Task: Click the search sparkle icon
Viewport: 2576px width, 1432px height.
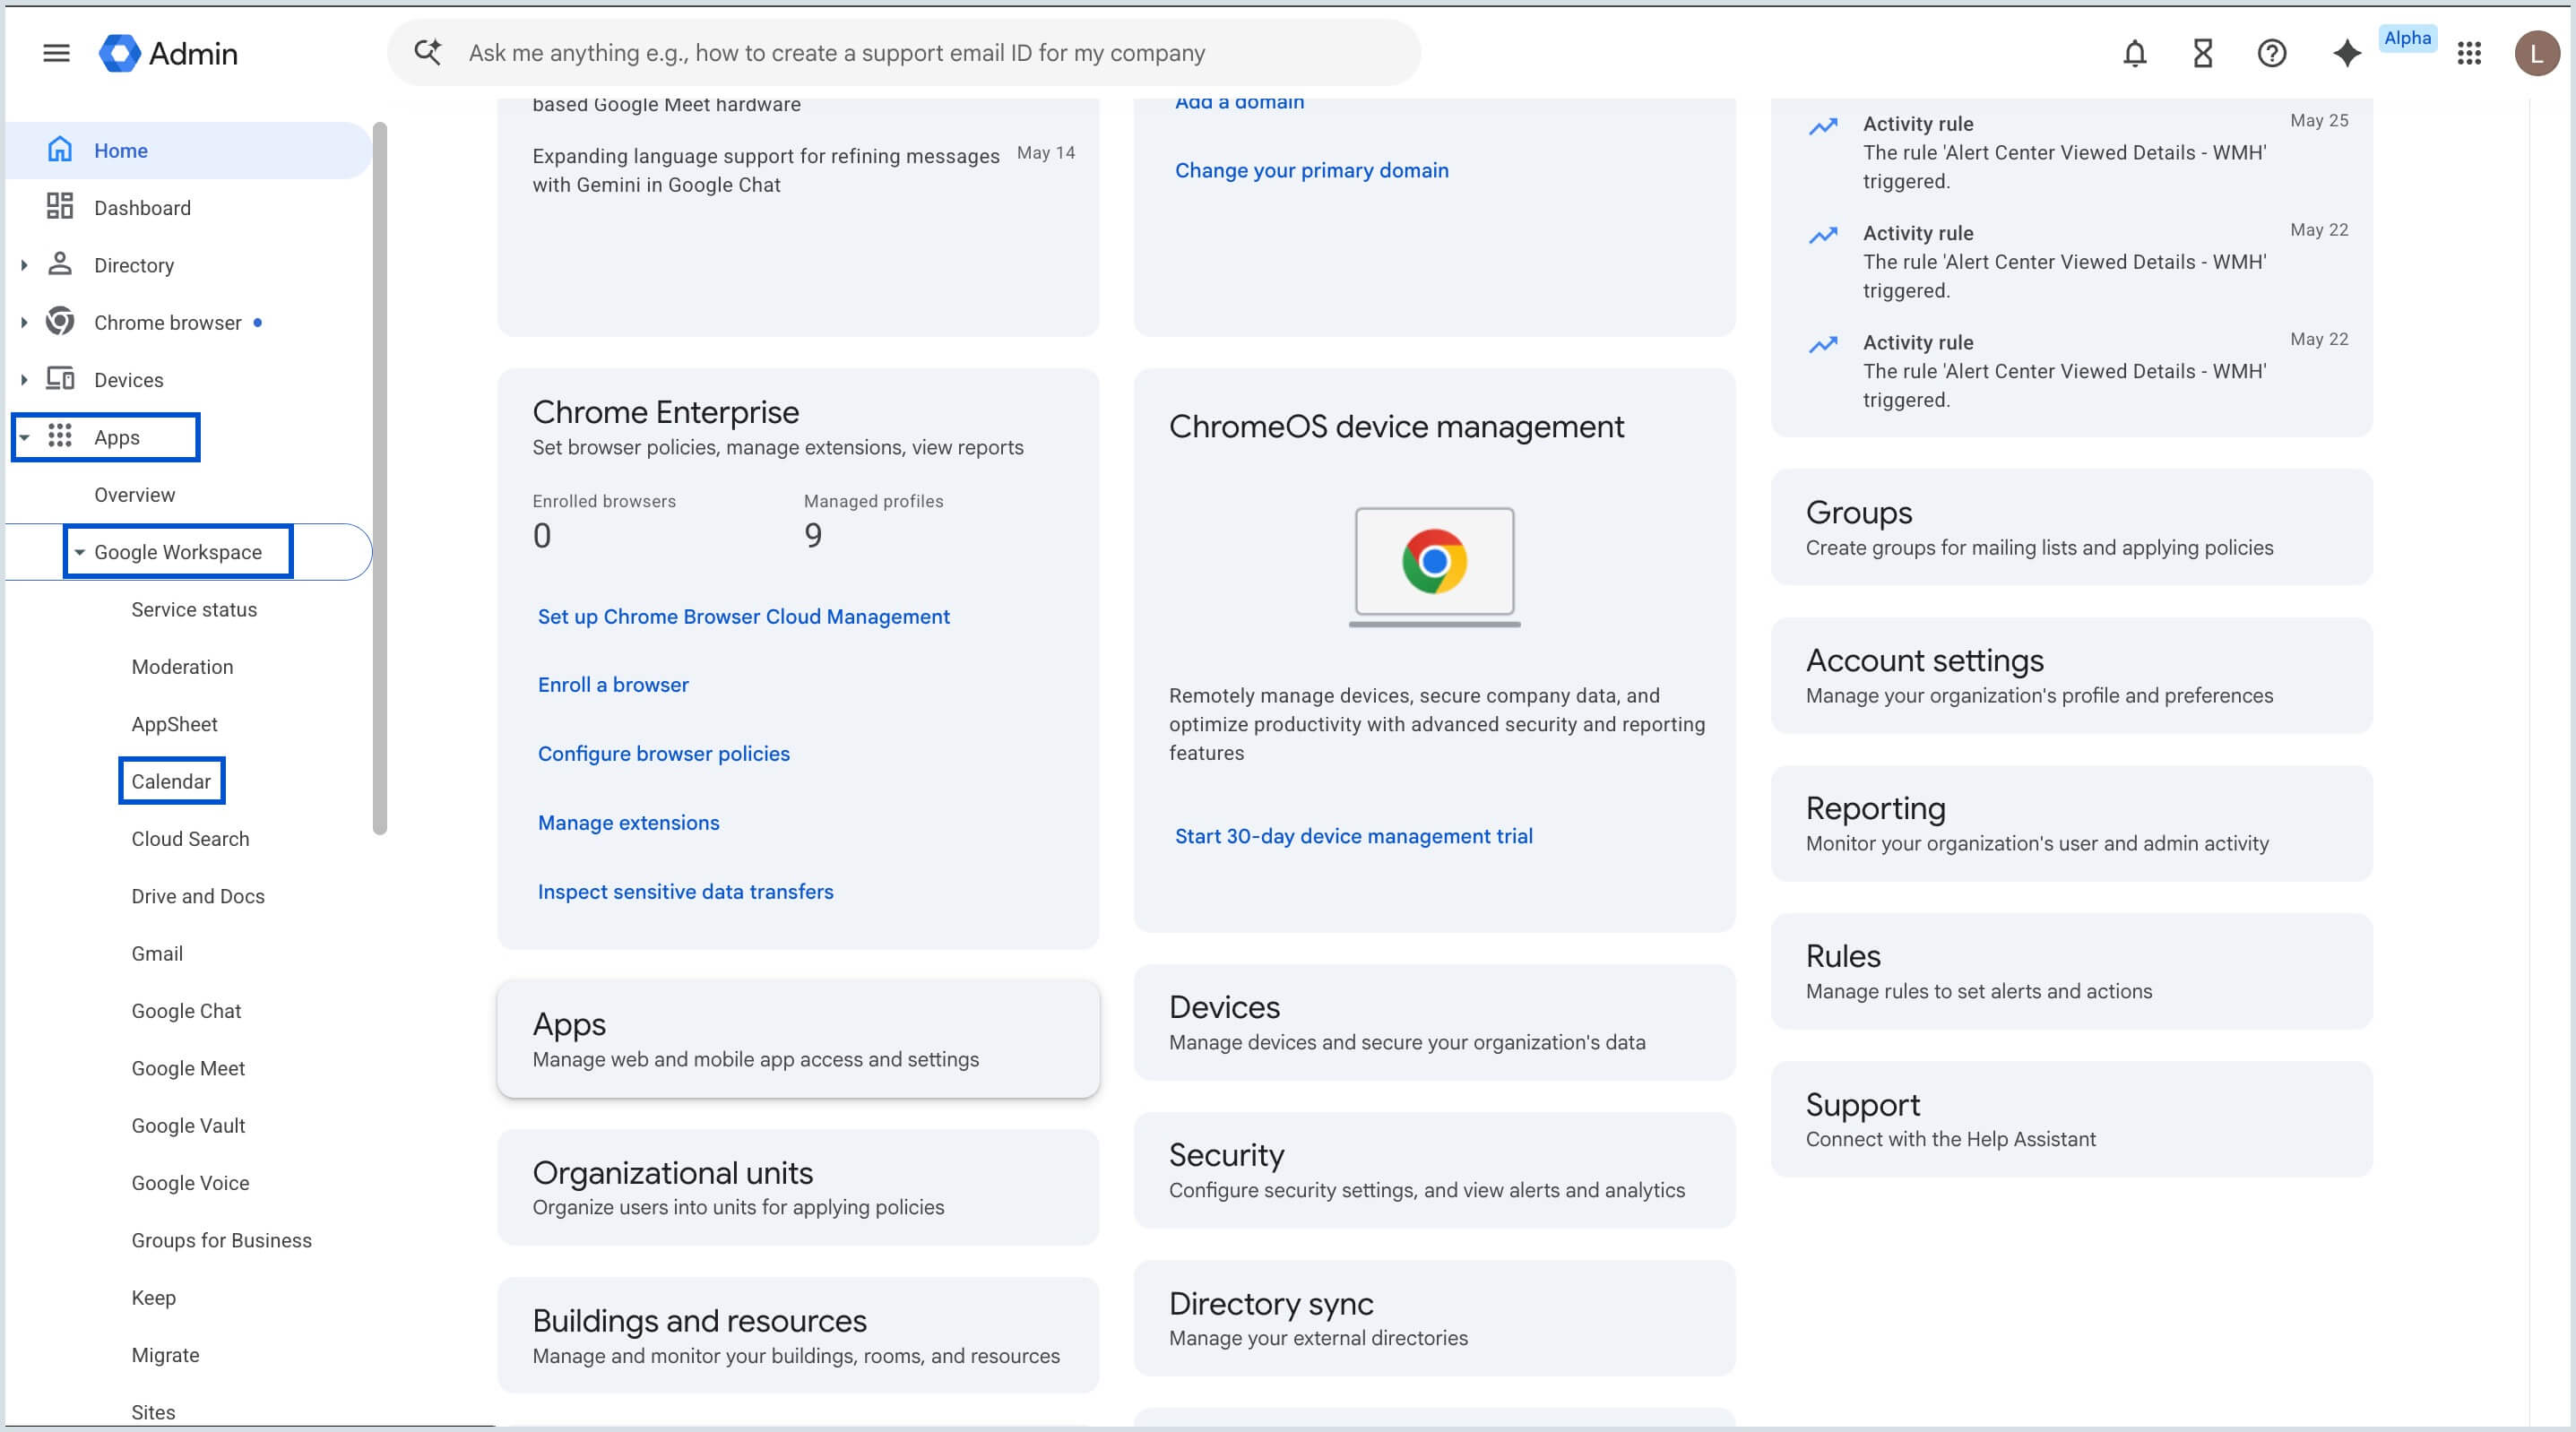Action: pyautogui.click(x=428, y=52)
